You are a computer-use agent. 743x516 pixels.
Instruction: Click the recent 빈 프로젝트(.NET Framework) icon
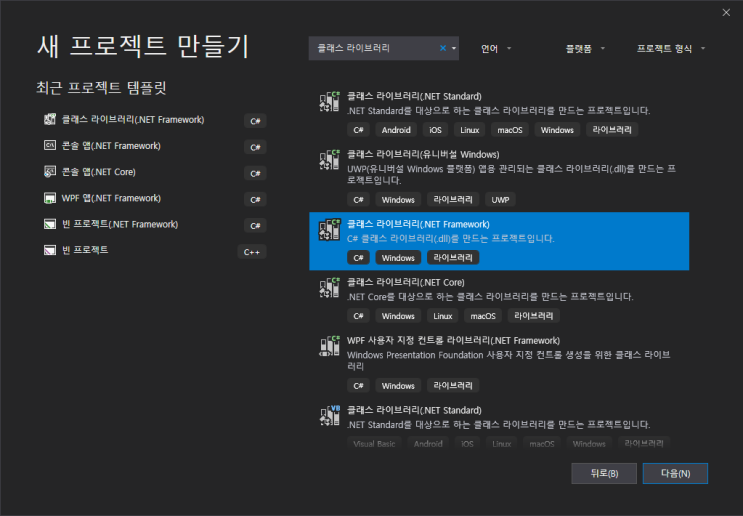coord(50,224)
